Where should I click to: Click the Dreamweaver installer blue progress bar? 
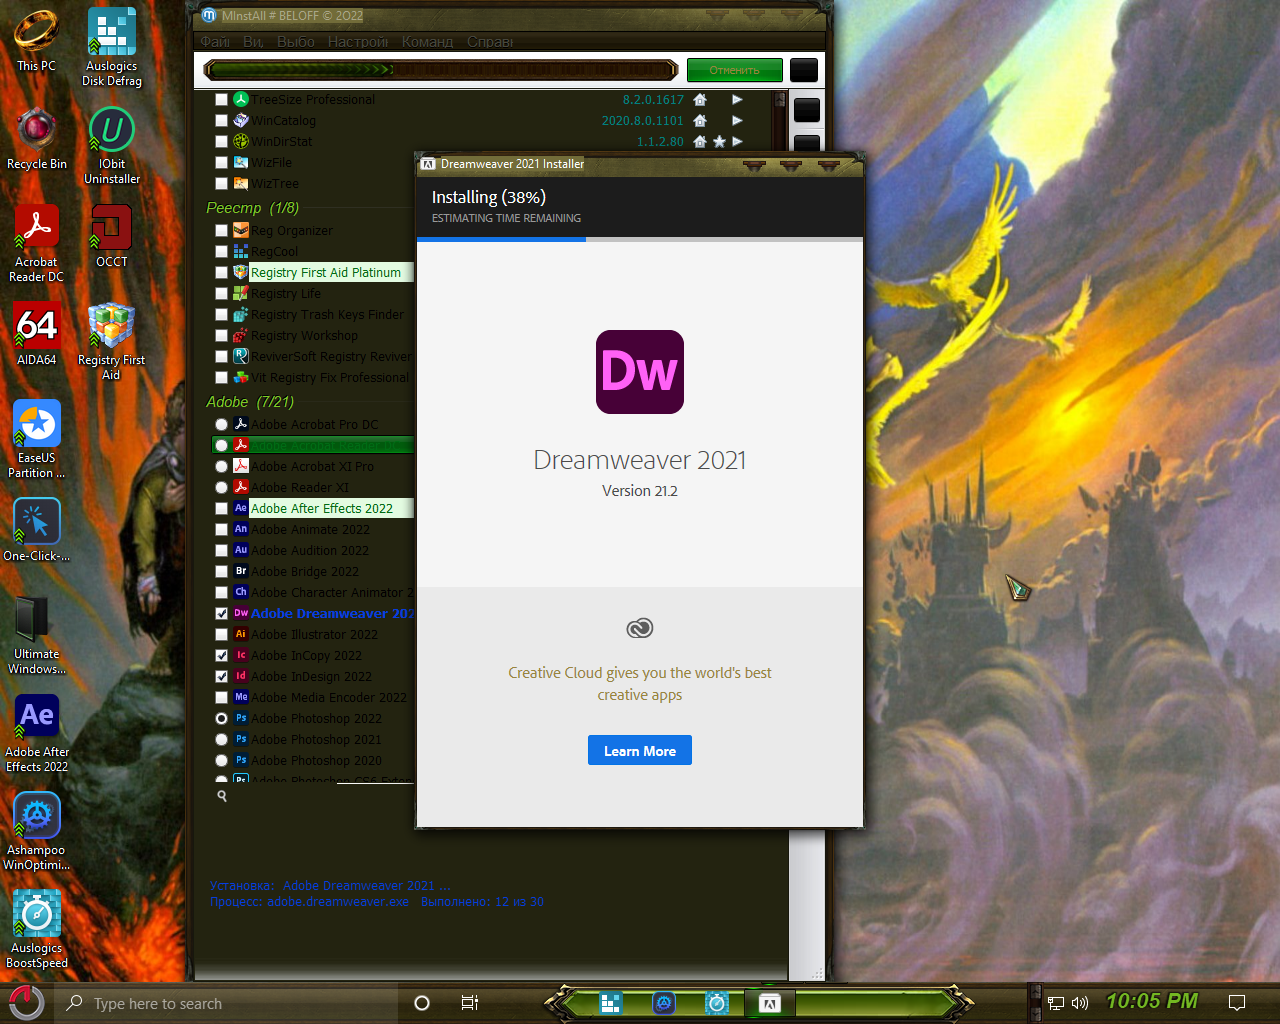click(640, 240)
